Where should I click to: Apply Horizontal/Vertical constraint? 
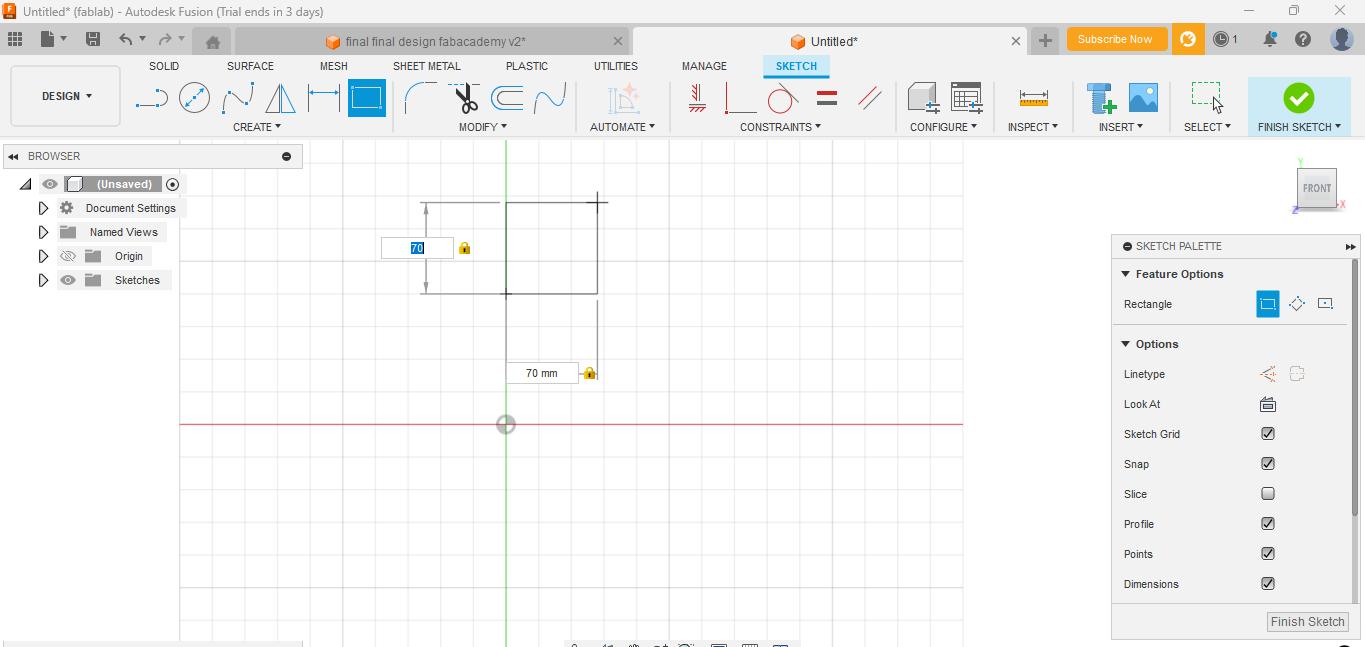tap(698, 98)
